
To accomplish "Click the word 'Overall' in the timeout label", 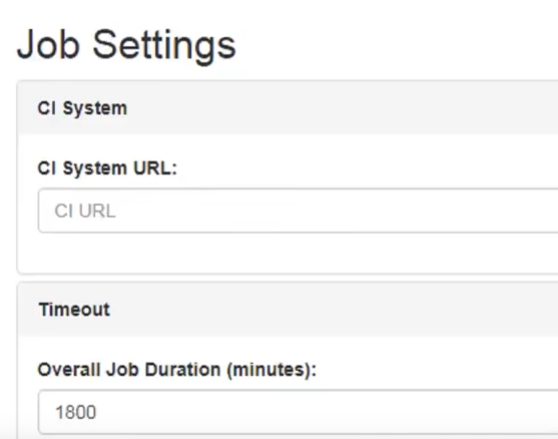I will click(69, 369).
